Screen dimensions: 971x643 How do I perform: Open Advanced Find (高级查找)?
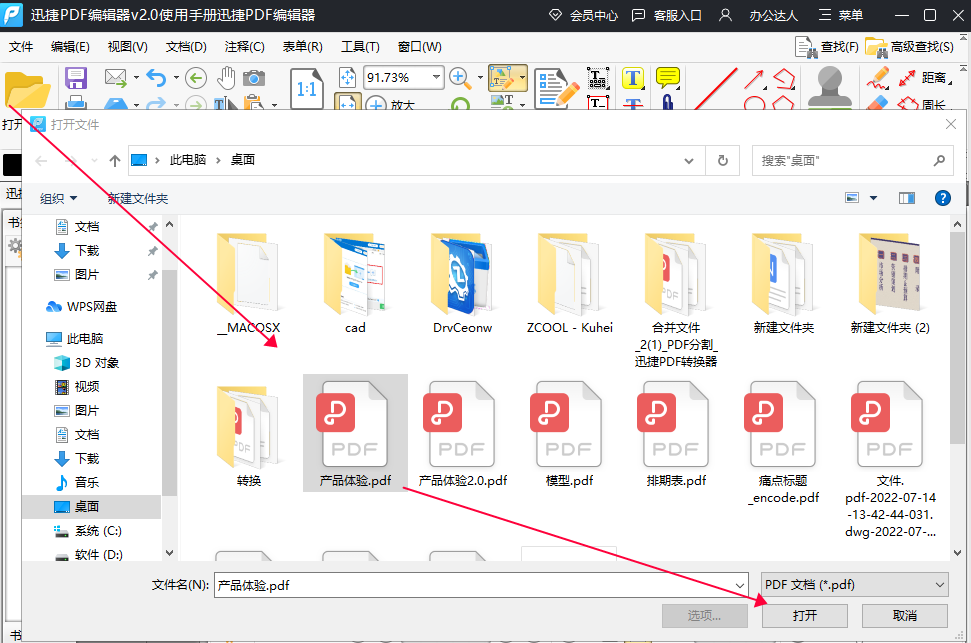coord(910,47)
